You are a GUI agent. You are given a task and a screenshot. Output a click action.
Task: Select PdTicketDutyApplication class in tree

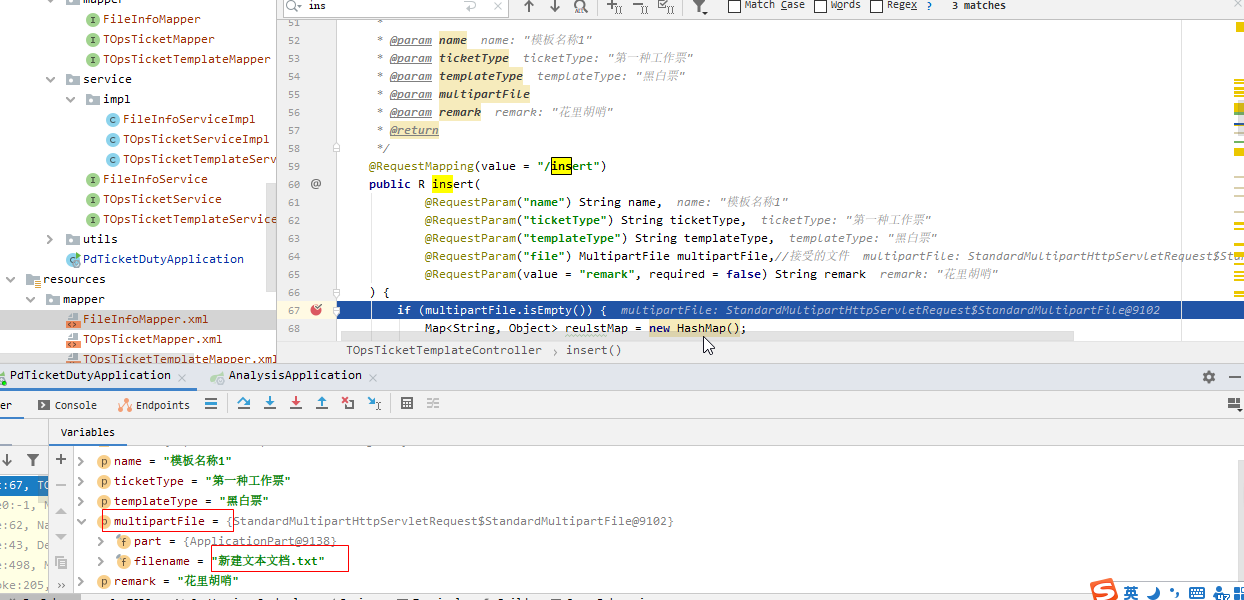pos(163,259)
